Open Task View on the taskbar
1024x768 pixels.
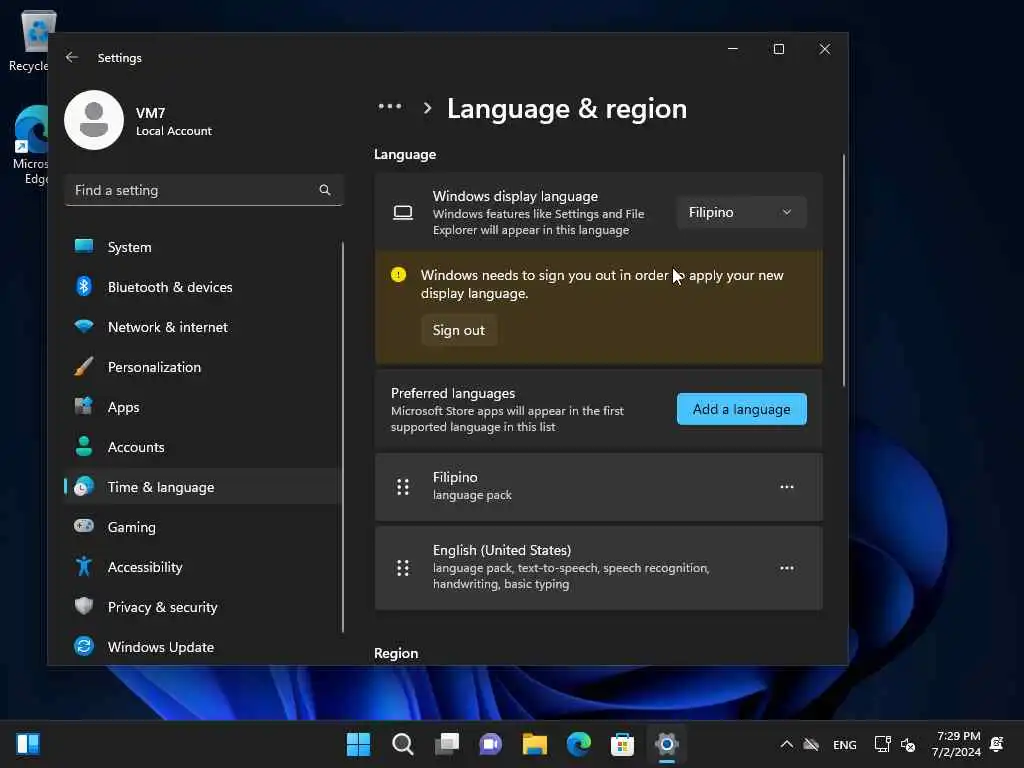447,744
